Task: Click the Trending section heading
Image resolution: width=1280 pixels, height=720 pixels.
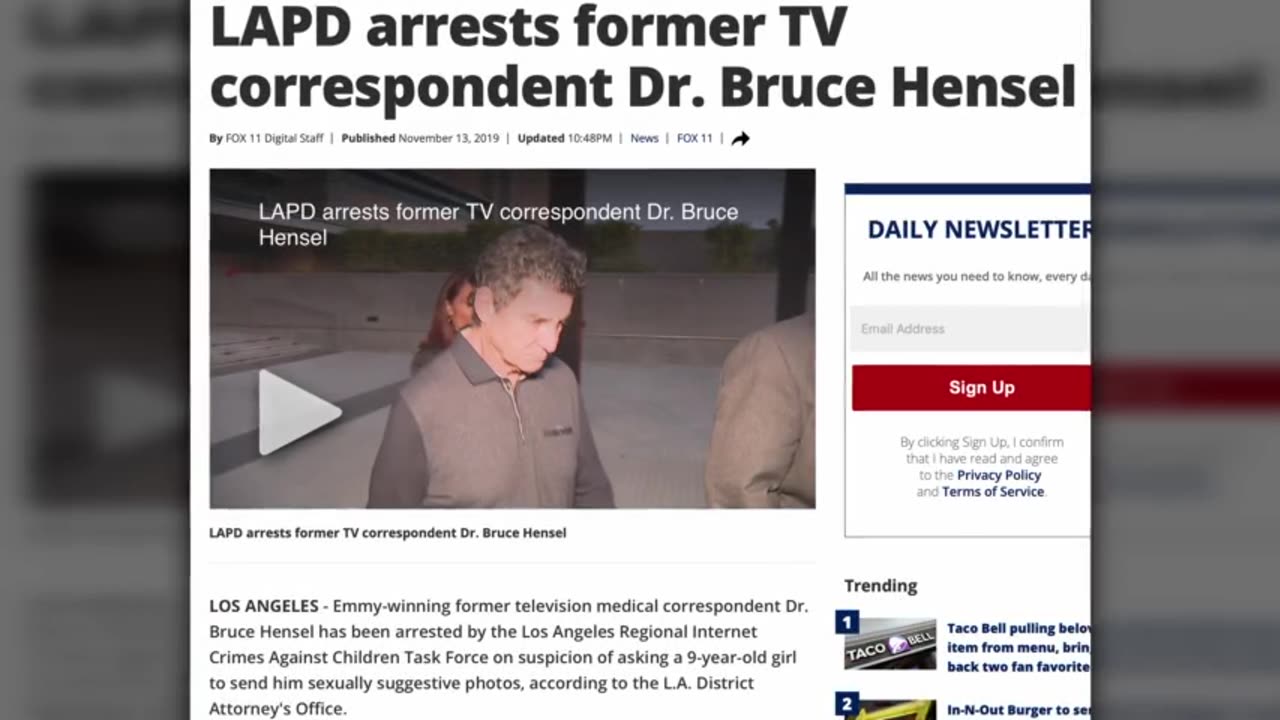Action: (x=880, y=586)
